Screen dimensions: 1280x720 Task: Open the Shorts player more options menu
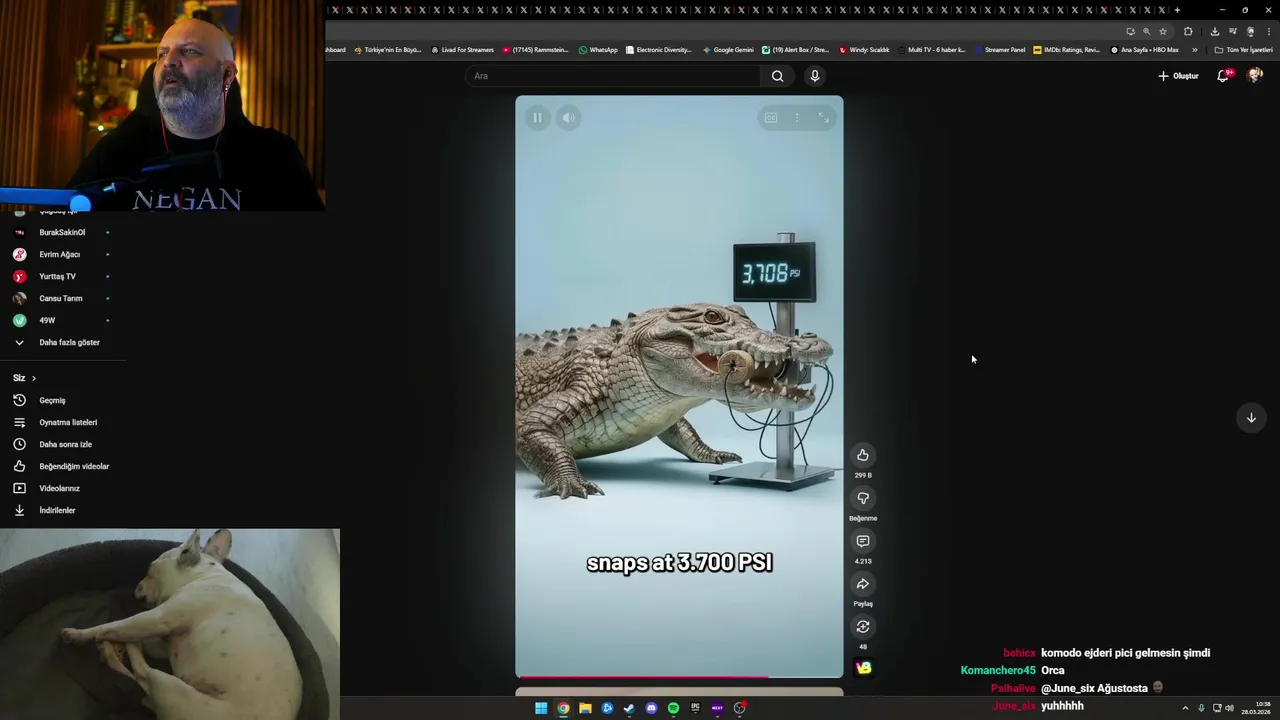coord(797,118)
